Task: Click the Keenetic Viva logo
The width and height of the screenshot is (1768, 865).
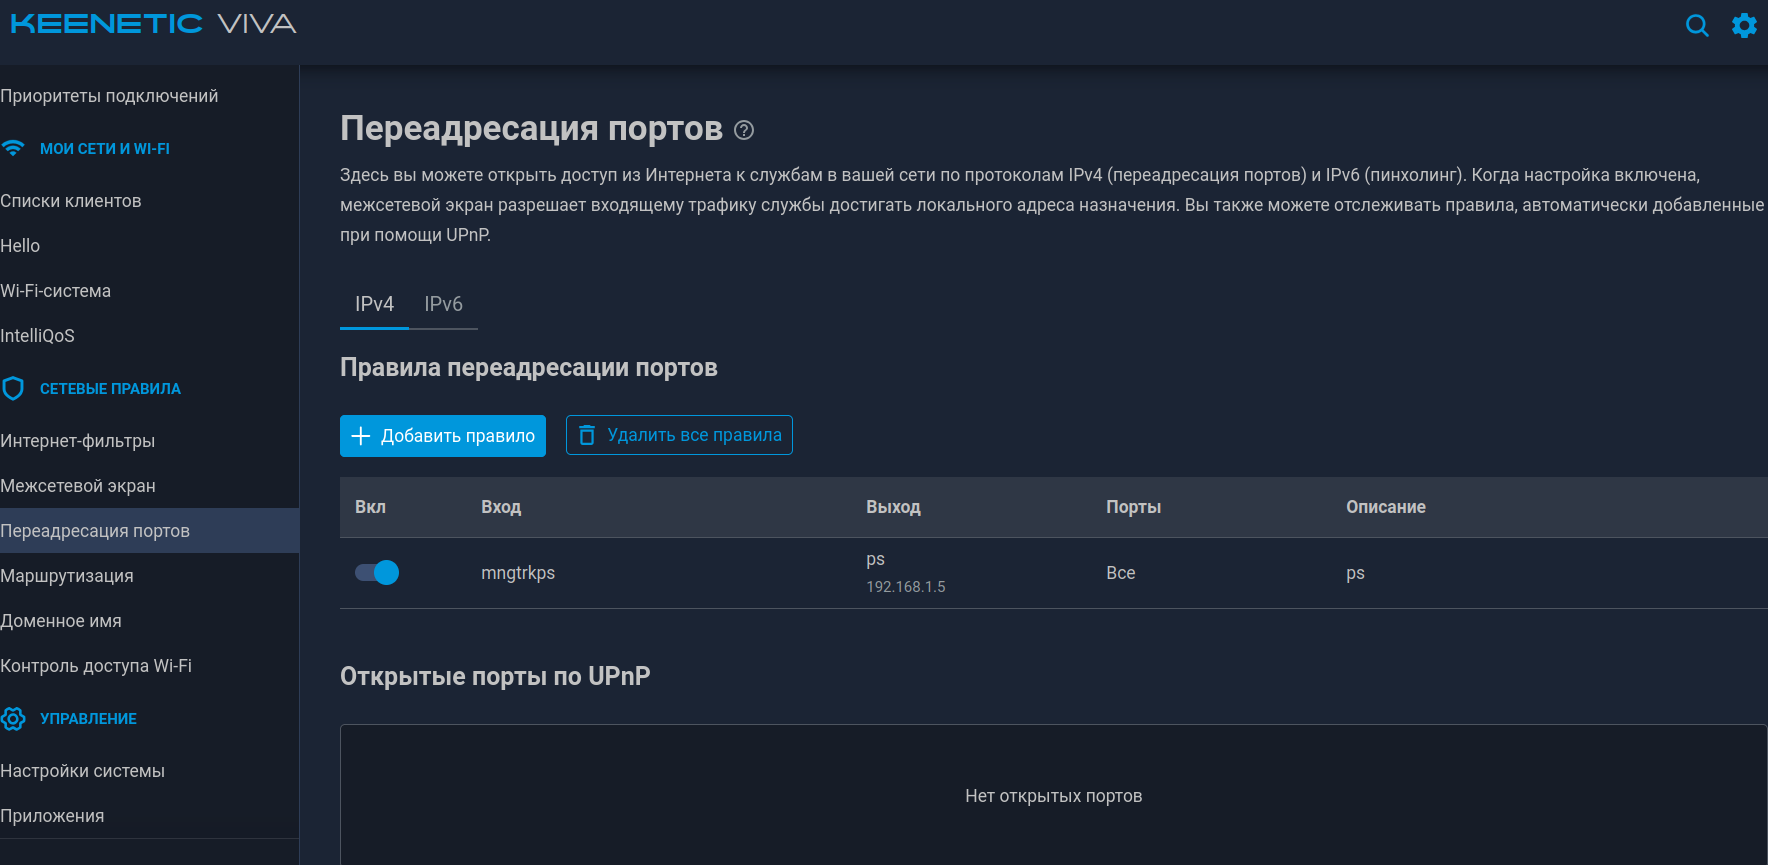Action: (x=153, y=24)
